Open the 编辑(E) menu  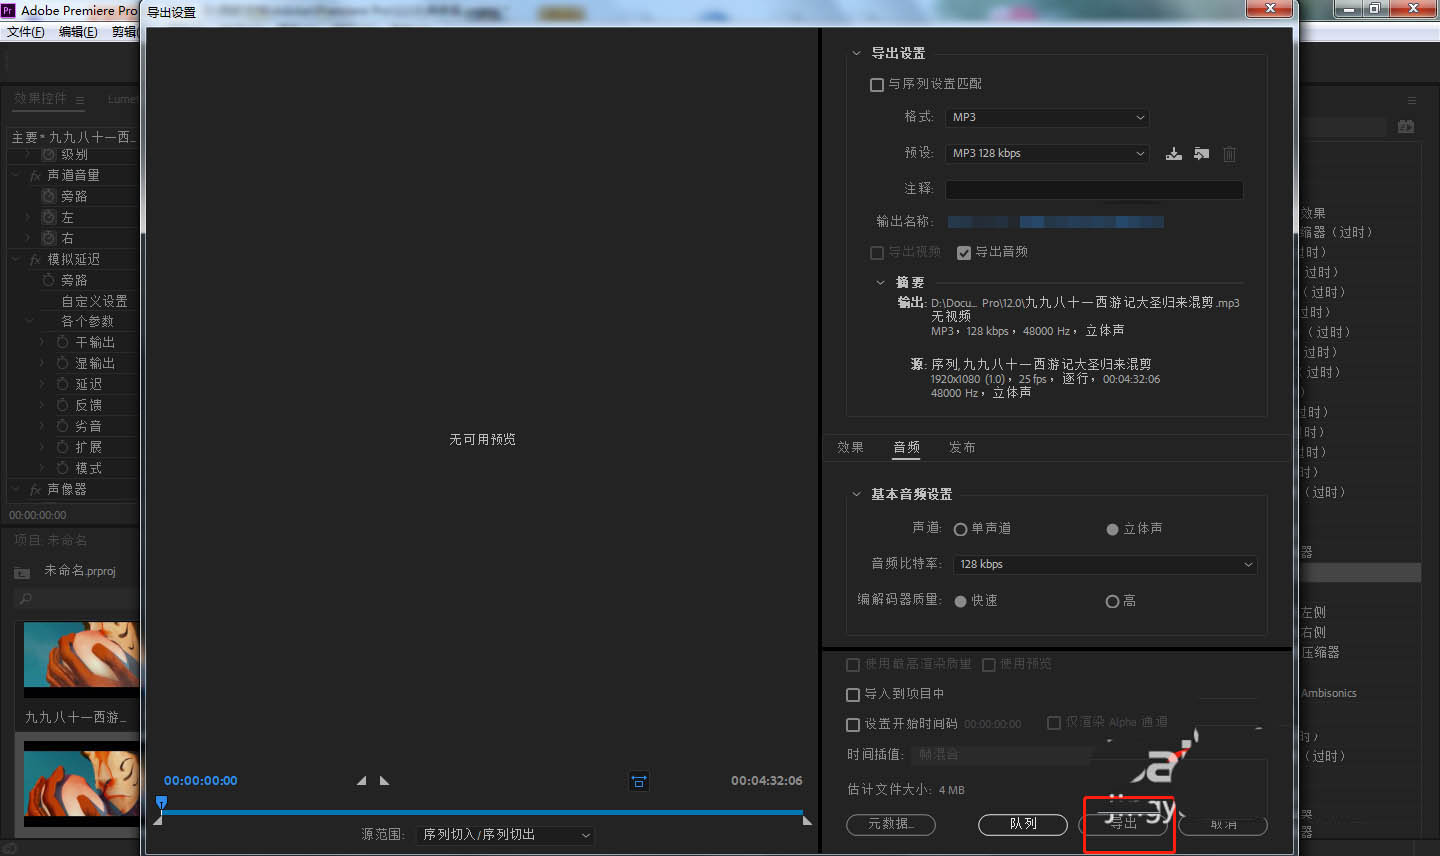[78, 32]
